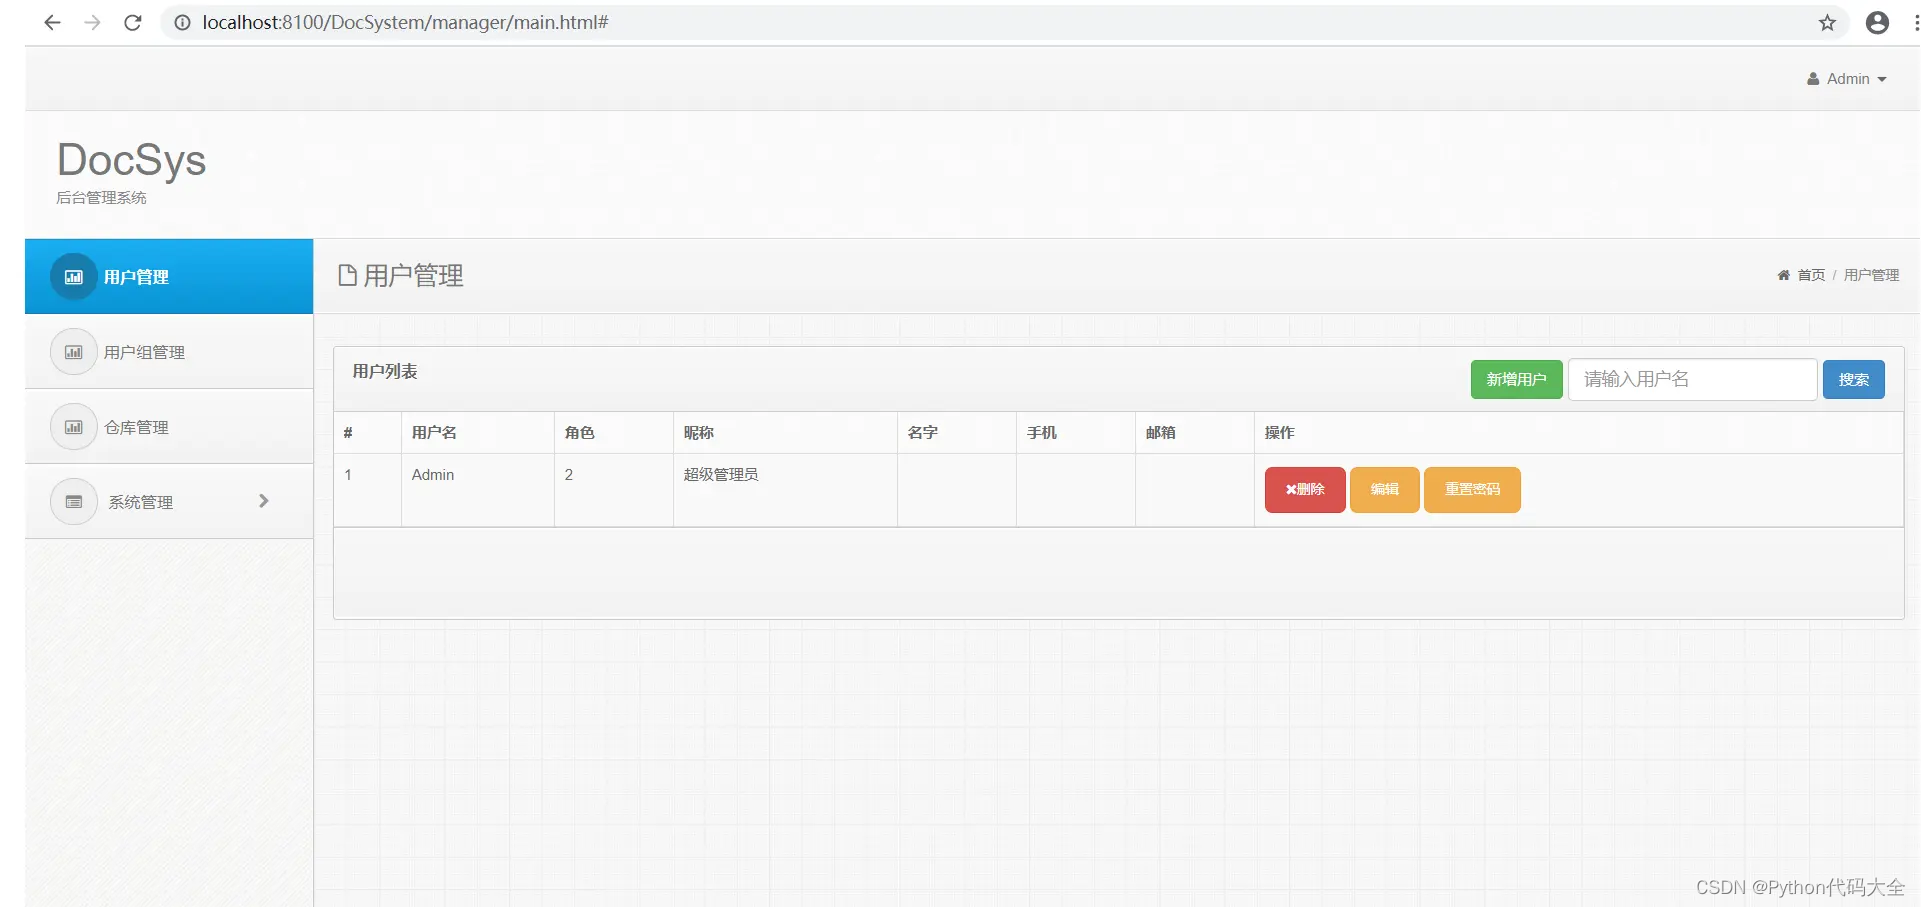
Task: Delete the Admin user with 删除
Action: tap(1305, 490)
